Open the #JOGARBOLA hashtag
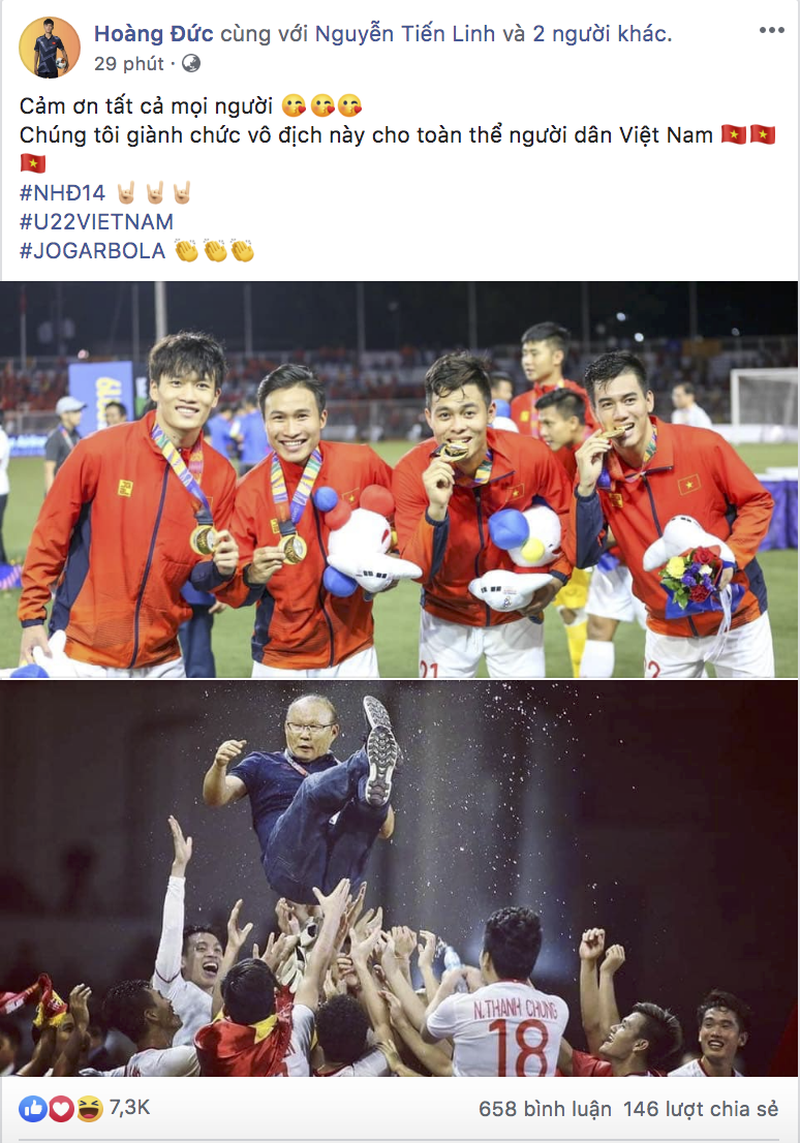This screenshot has height=1143, width=800. pyautogui.click(x=93, y=251)
